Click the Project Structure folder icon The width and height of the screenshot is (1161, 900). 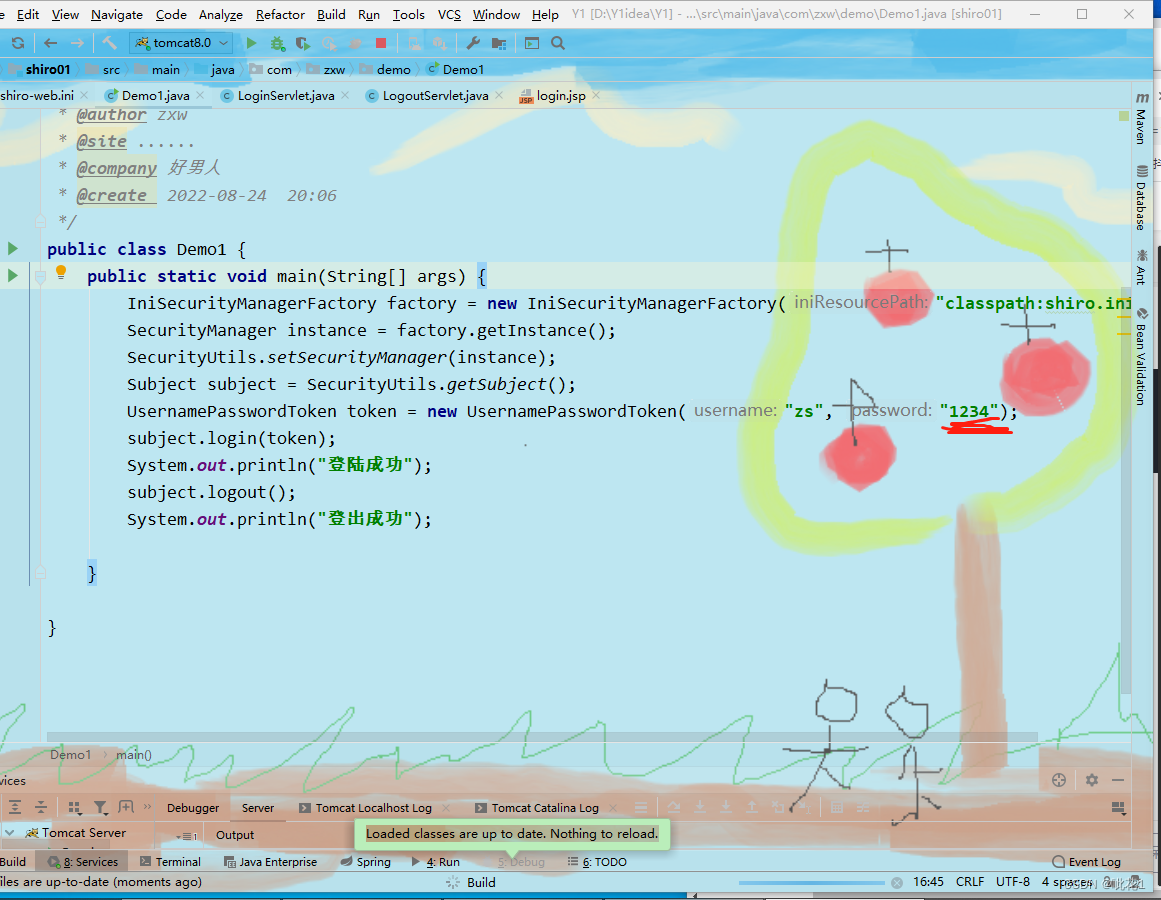(499, 44)
